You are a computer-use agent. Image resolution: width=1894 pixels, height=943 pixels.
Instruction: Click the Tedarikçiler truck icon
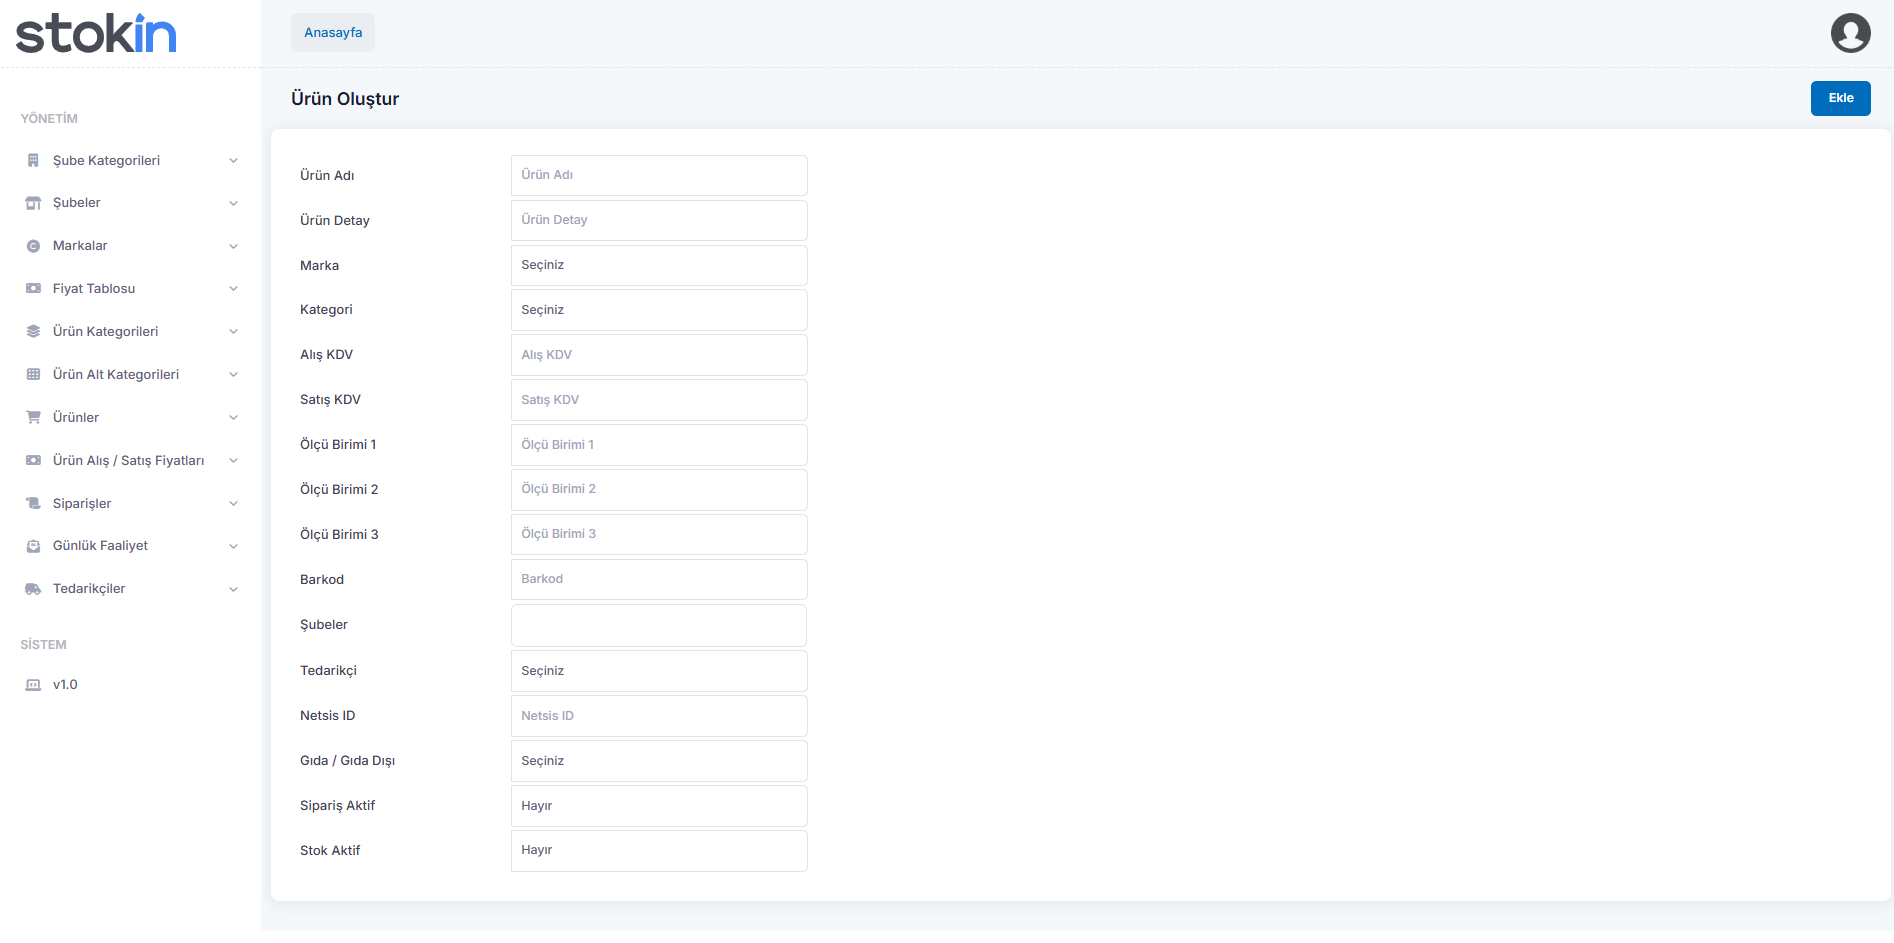coord(33,589)
